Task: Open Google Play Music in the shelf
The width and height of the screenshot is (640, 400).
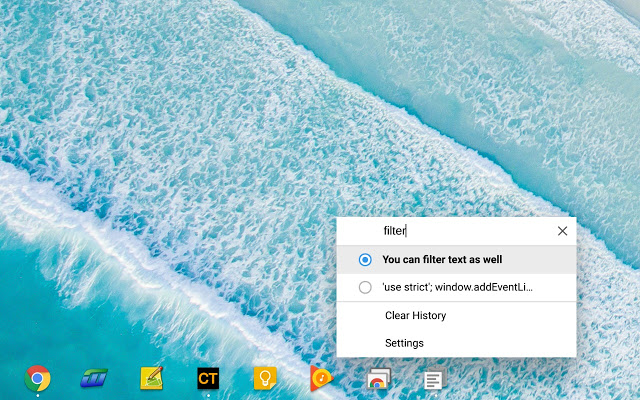Action: point(322,378)
